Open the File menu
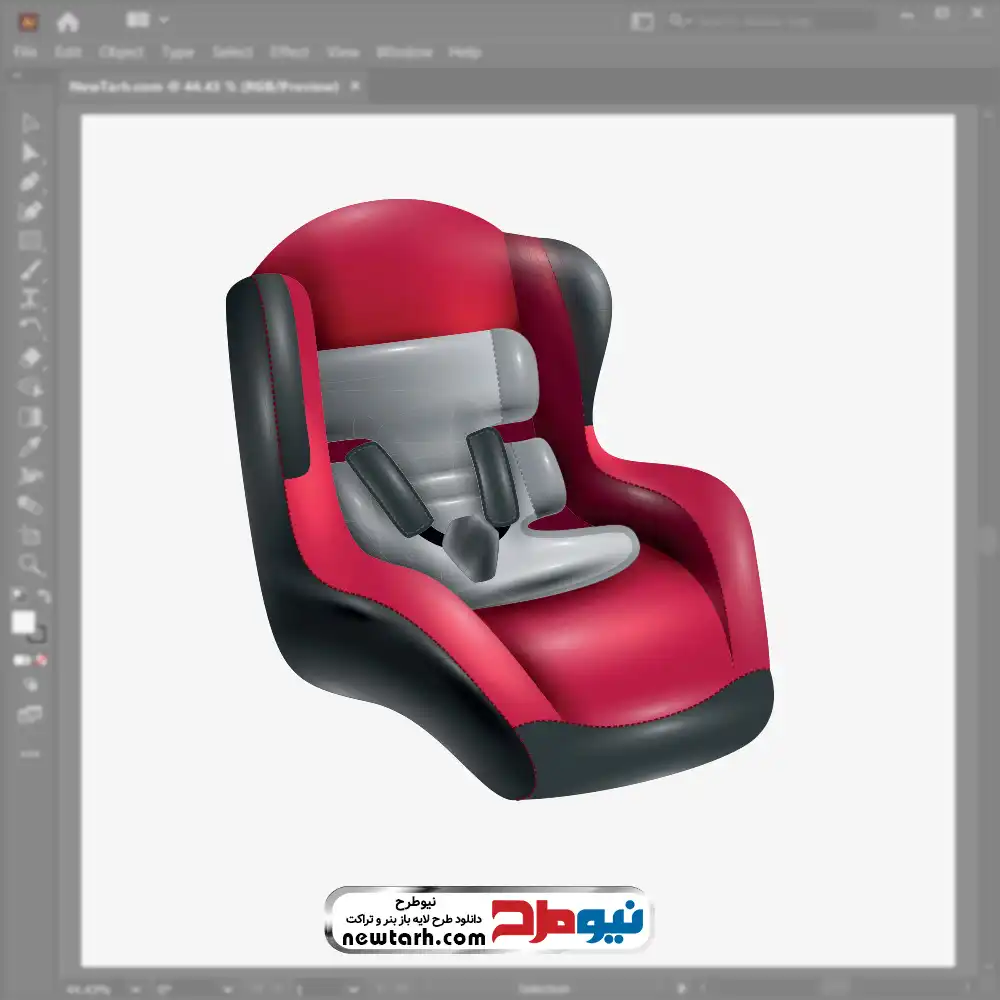This screenshot has height=1000, width=1000. pyautogui.click(x=26, y=52)
